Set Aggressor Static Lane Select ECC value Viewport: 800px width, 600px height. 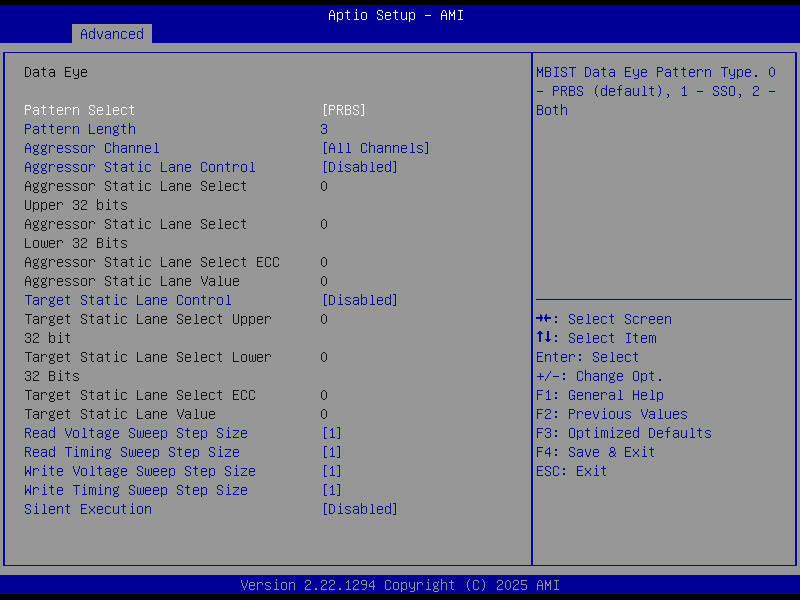pyautogui.click(x=324, y=262)
